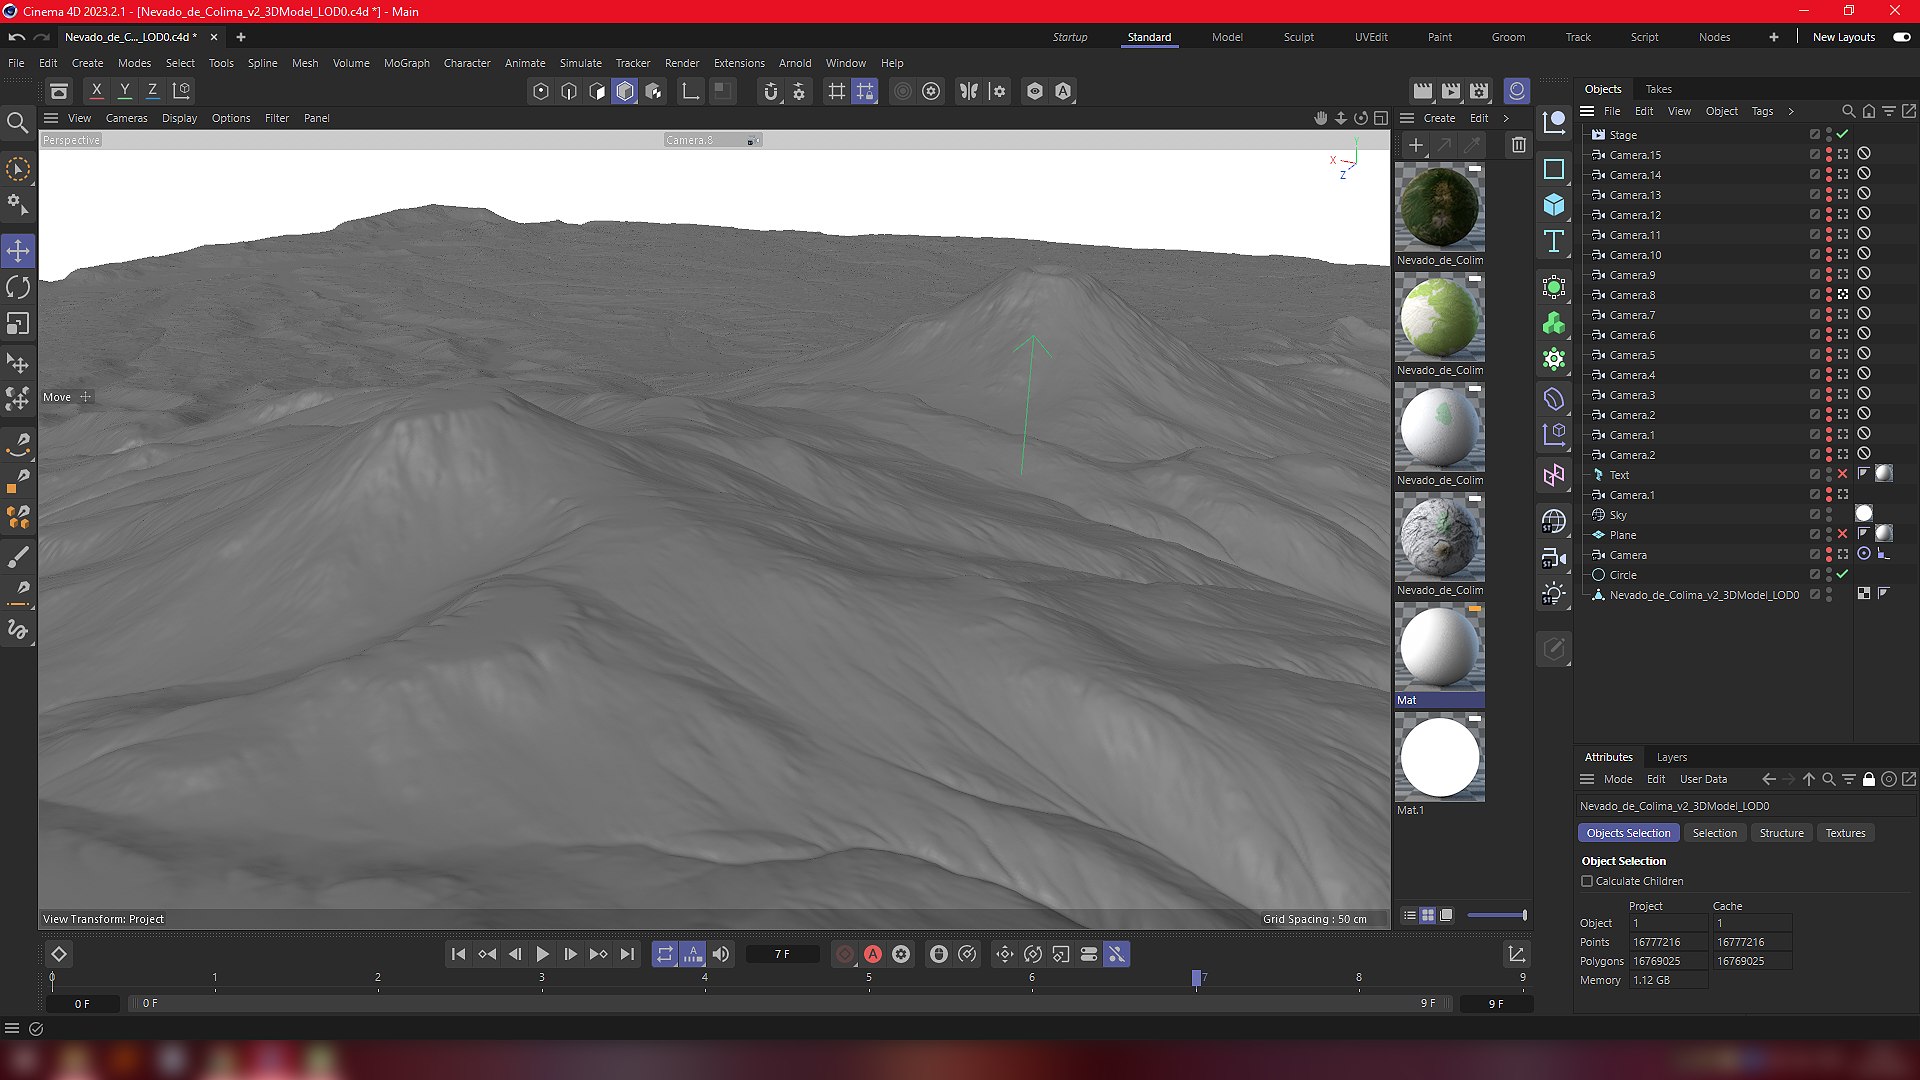
Task: Toggle timeline sound speaker icon
Action: click(x=721, y=954)
